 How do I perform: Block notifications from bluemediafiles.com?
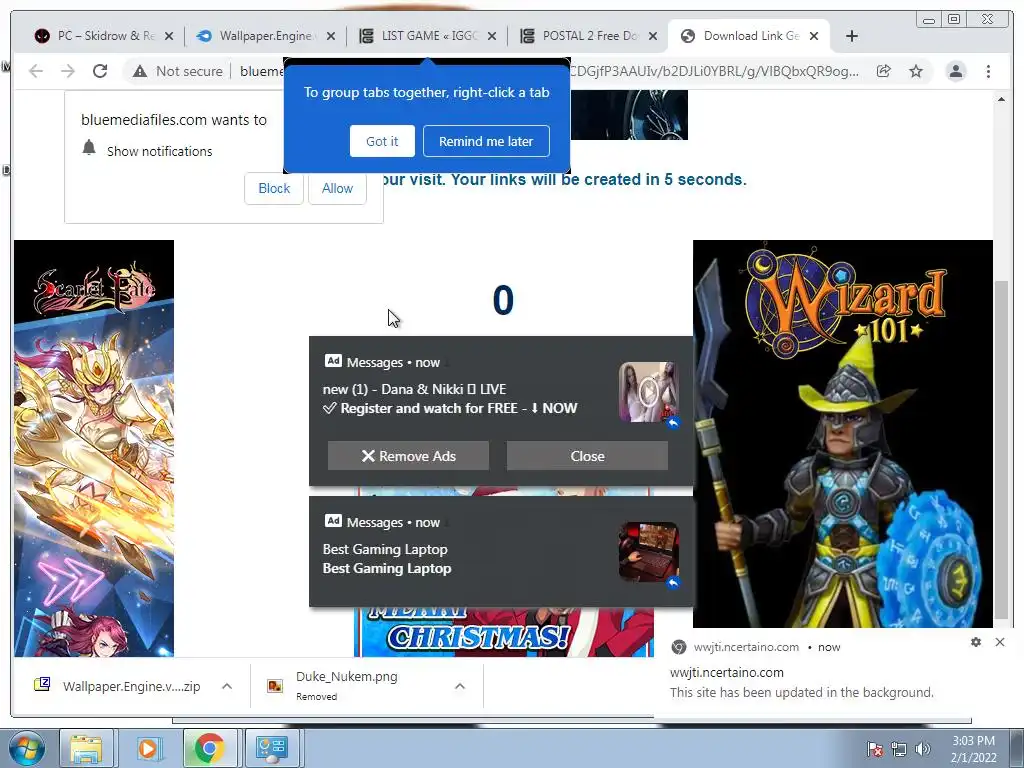point(274,188)
